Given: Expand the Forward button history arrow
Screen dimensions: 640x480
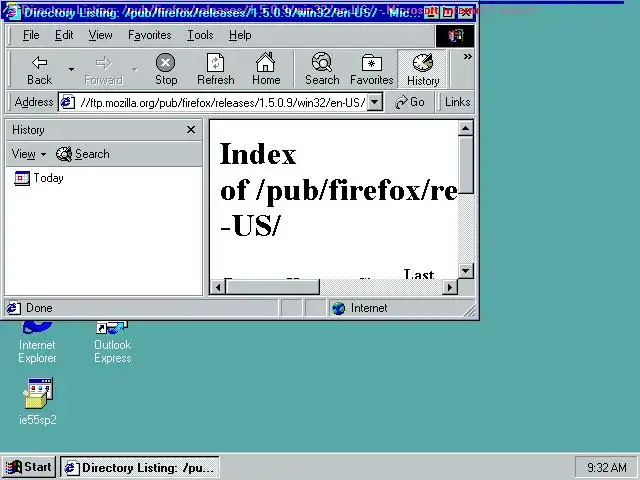Looking at the screenshot, I should coord(135,69).
